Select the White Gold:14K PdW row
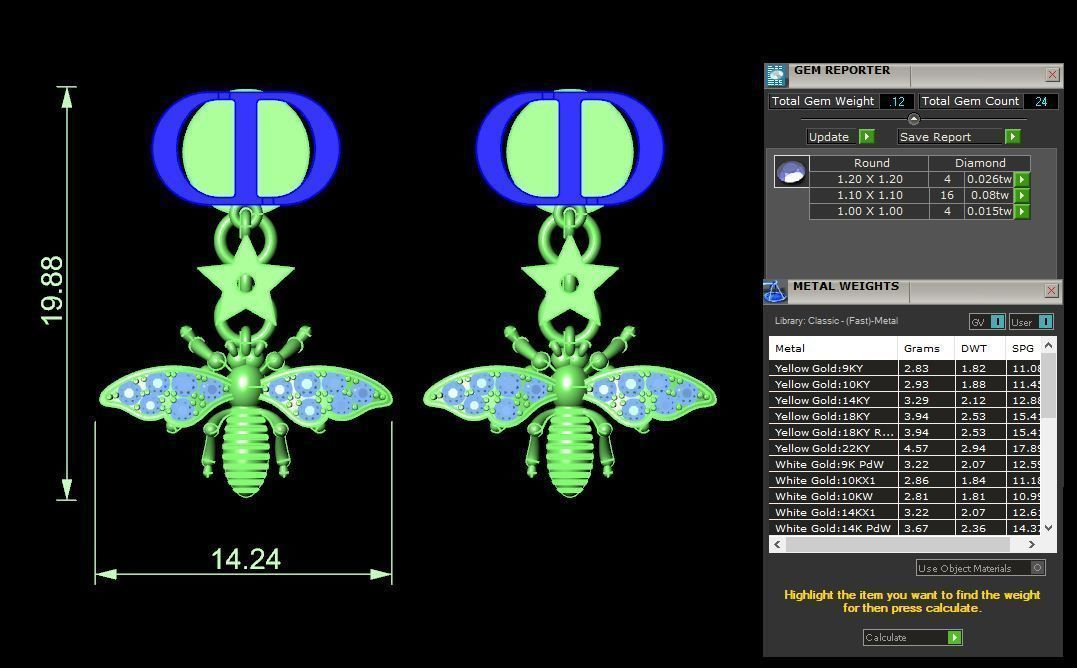 pyautogui.click(x=905, y=528)
